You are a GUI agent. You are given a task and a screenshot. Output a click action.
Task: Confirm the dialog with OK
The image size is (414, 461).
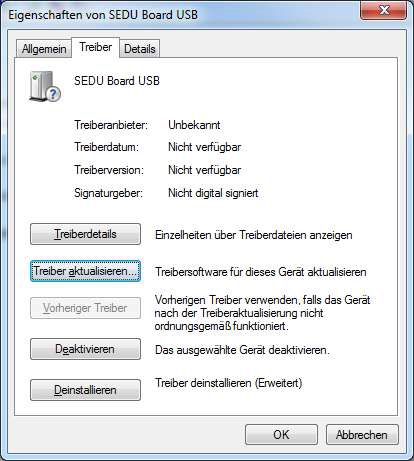point(281,435)
